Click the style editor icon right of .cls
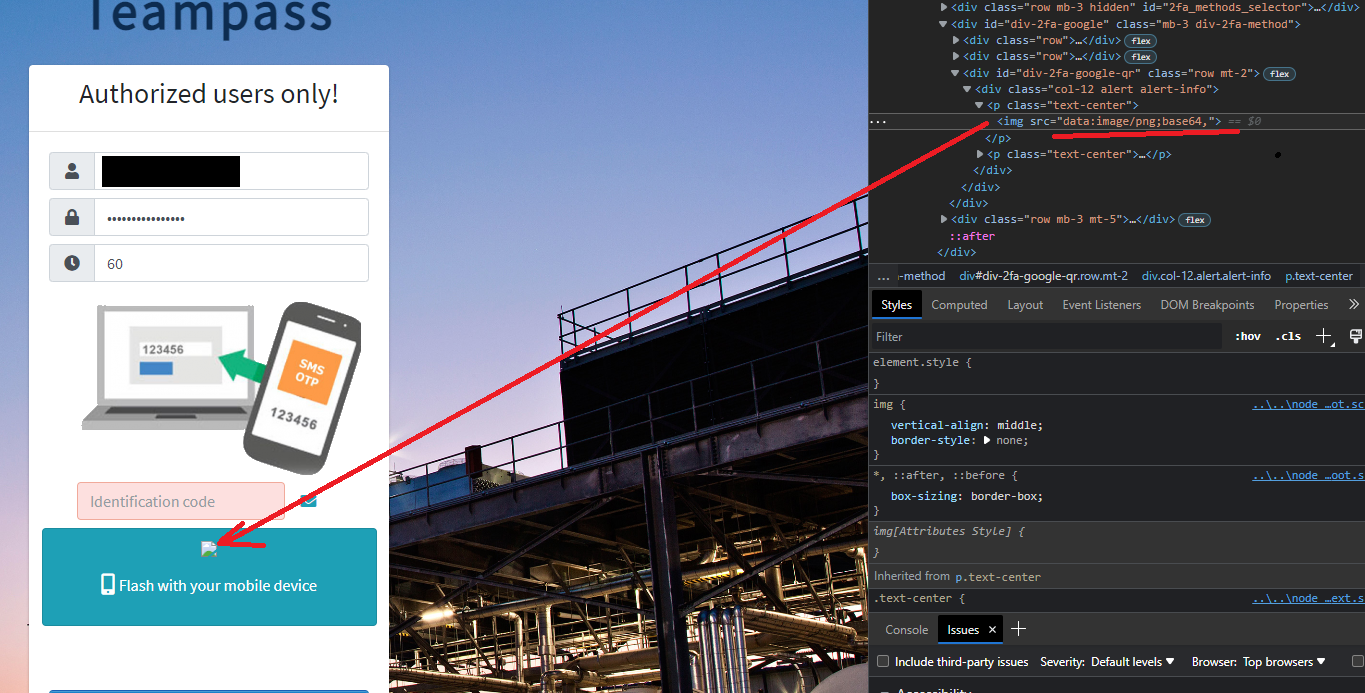The image size is (1365, 693). tap(1356, 336)
